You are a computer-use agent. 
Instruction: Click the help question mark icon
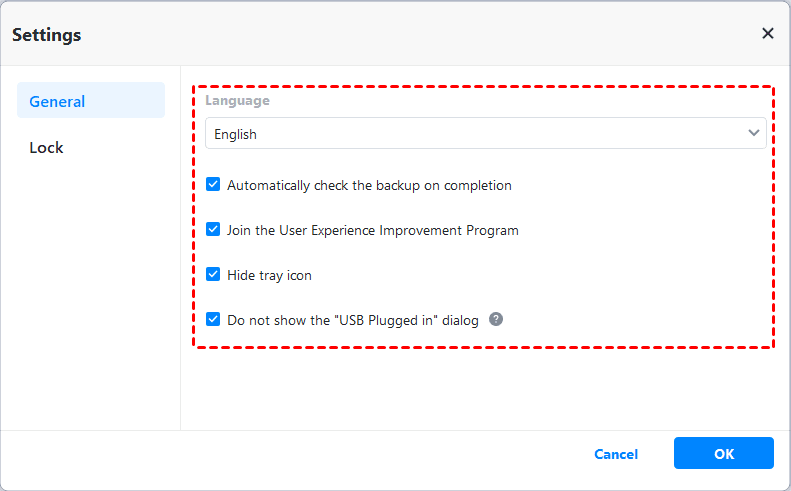click(496, 320)
